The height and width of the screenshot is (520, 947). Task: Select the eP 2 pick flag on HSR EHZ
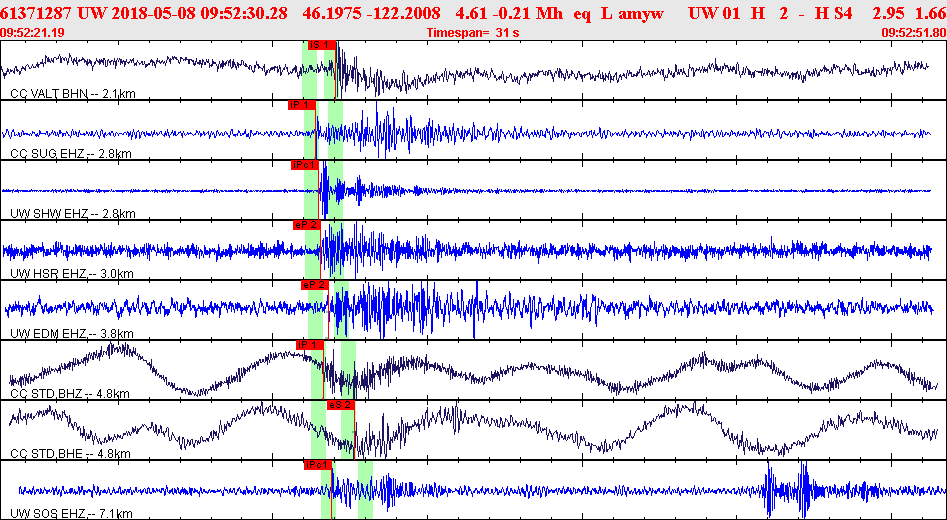306,225
